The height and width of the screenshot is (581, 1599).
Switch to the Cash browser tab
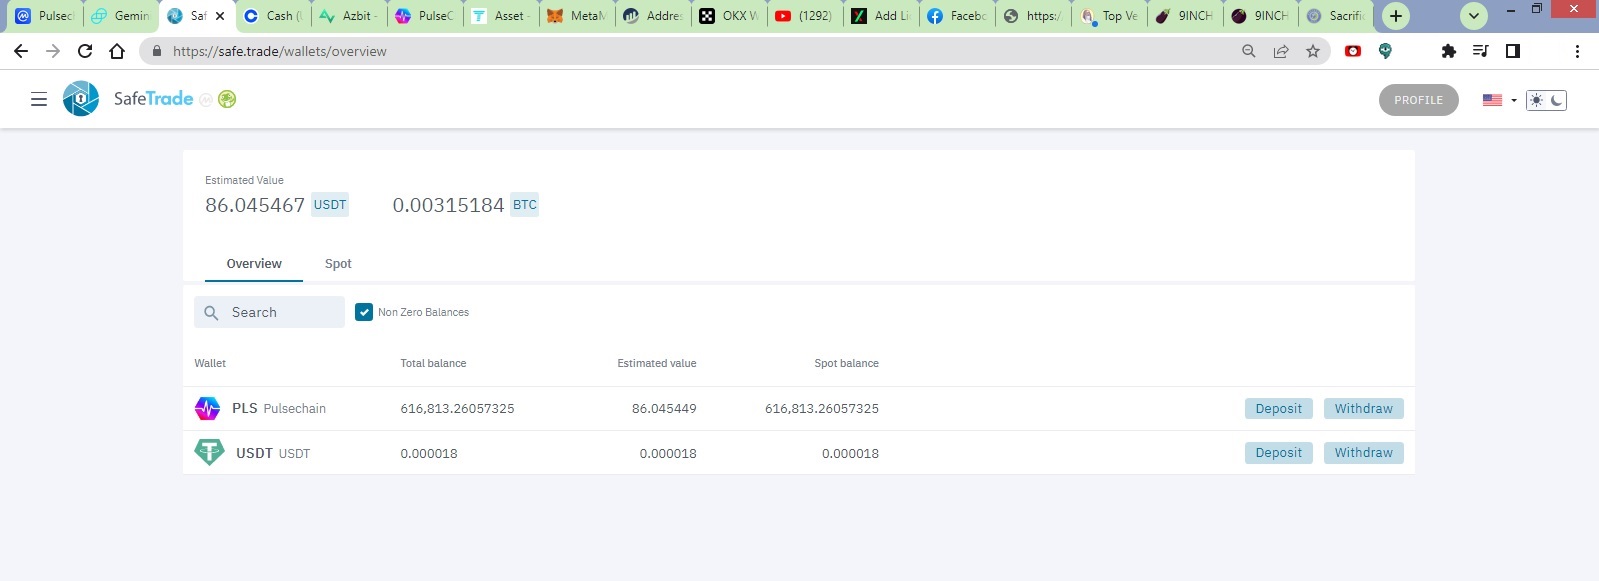click(x=273, y=16)
